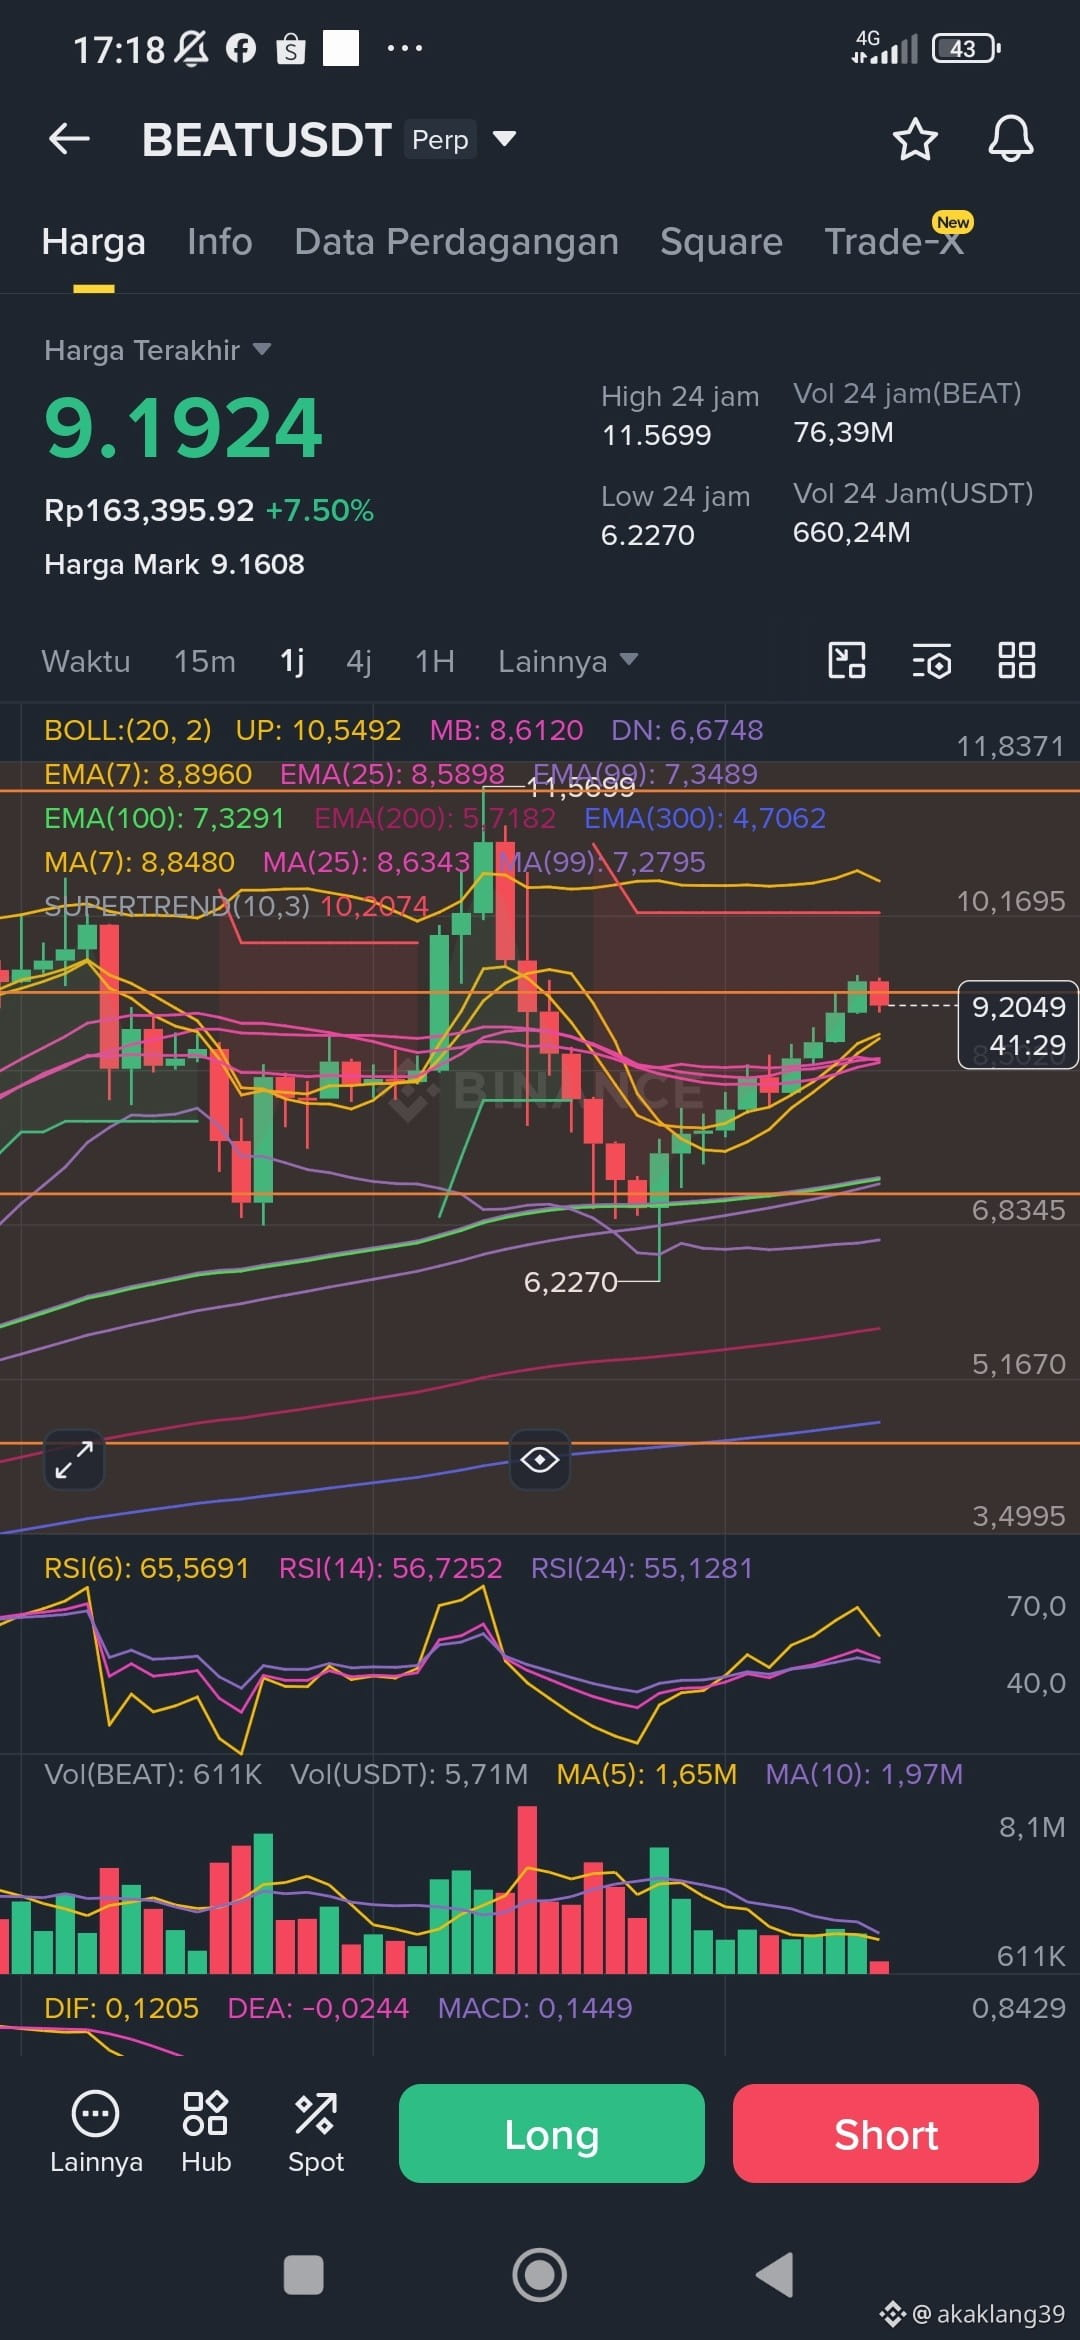The width and height of the screenshot is (1080, 2340).
Task: Open the Data Perdagangan tab
Action: pos(457,242)
